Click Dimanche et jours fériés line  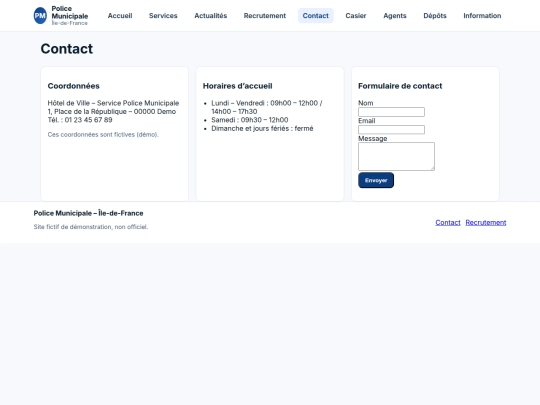[262, 128]
